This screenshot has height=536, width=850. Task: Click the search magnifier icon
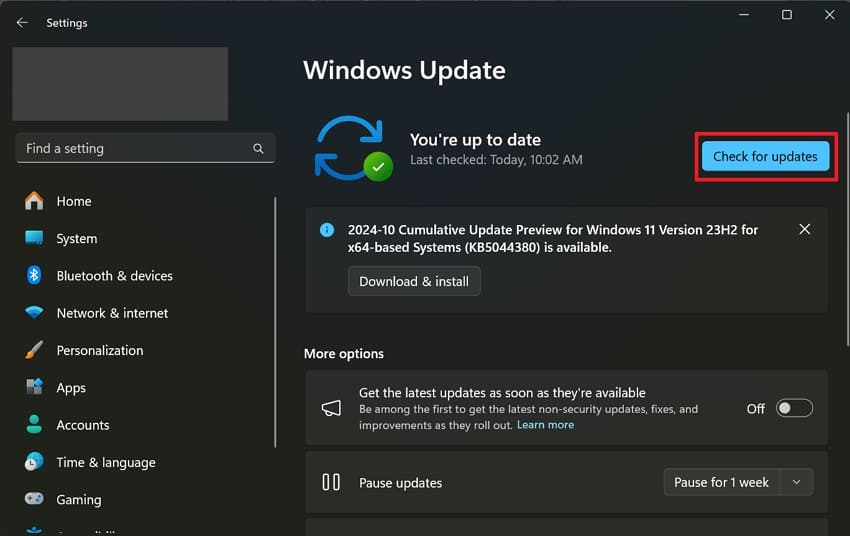258,148
